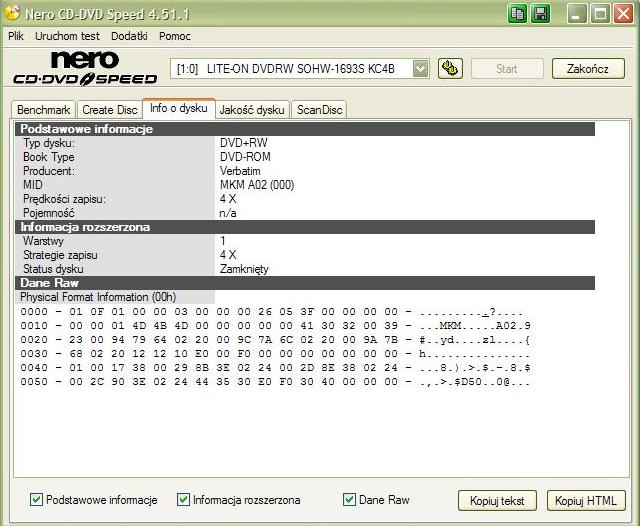Click the Prędkości zapisu label
640x526 pixels.
pyautogui.click(x=64, y=199)
